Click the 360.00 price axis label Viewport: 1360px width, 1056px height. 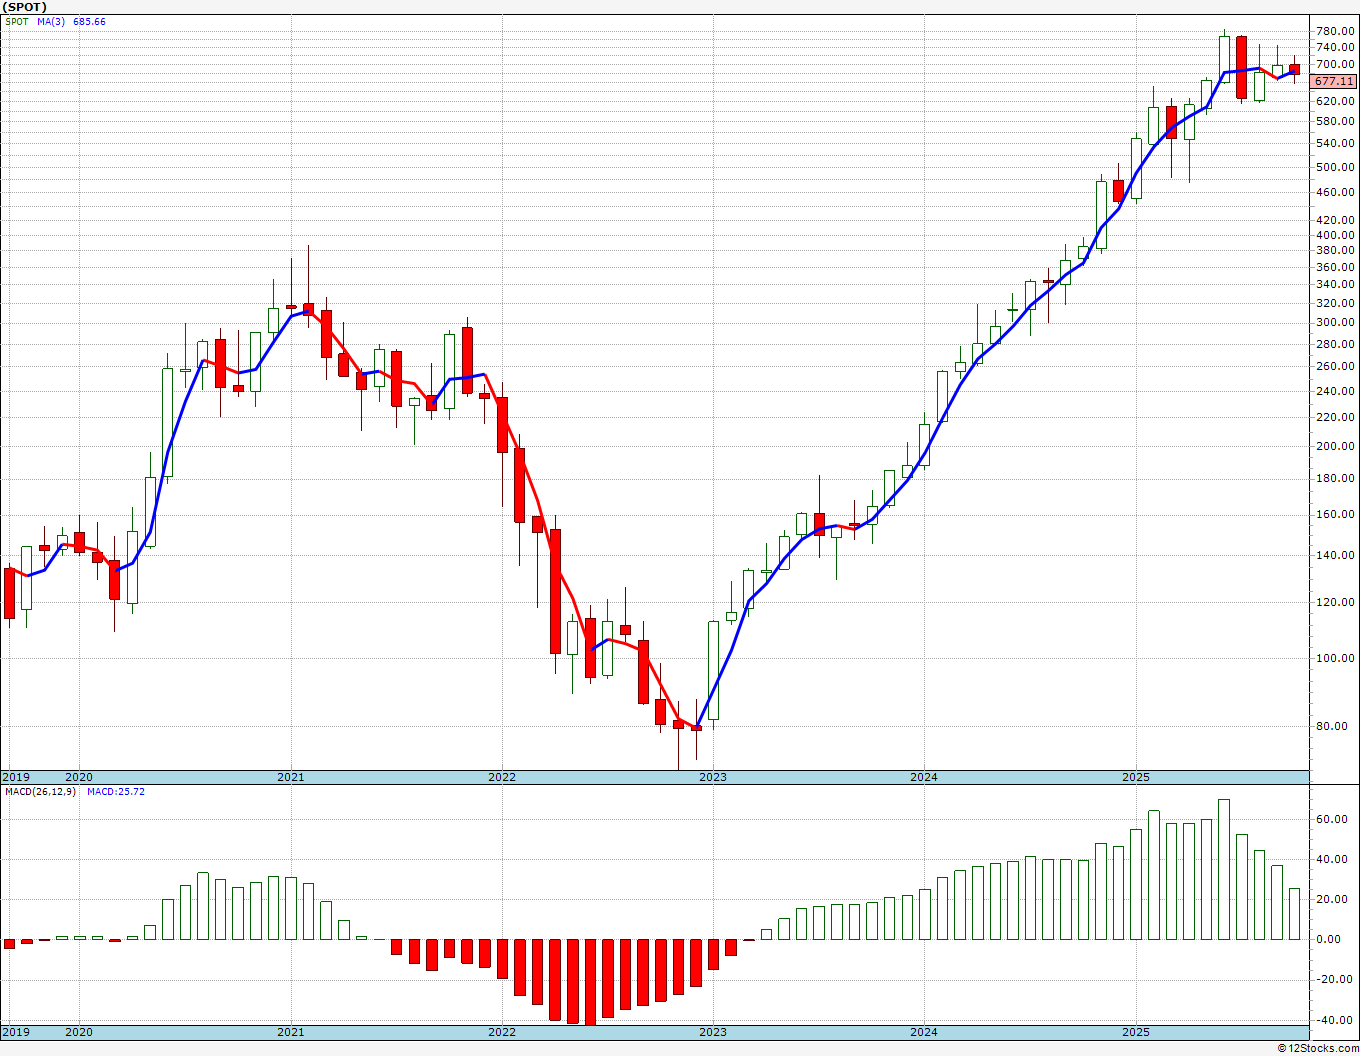pos(1335,266)
